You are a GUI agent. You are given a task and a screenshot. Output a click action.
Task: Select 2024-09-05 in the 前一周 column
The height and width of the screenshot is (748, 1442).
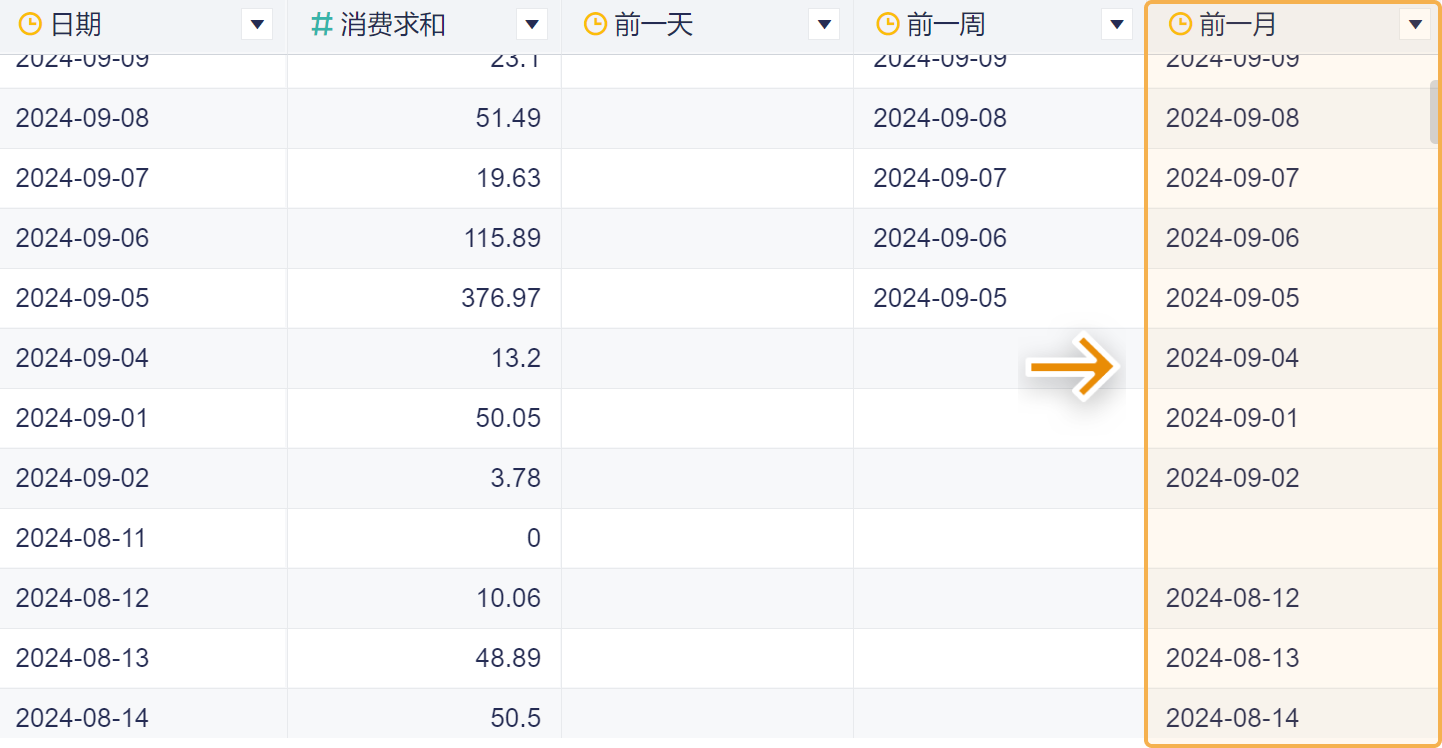pos(940,298)
